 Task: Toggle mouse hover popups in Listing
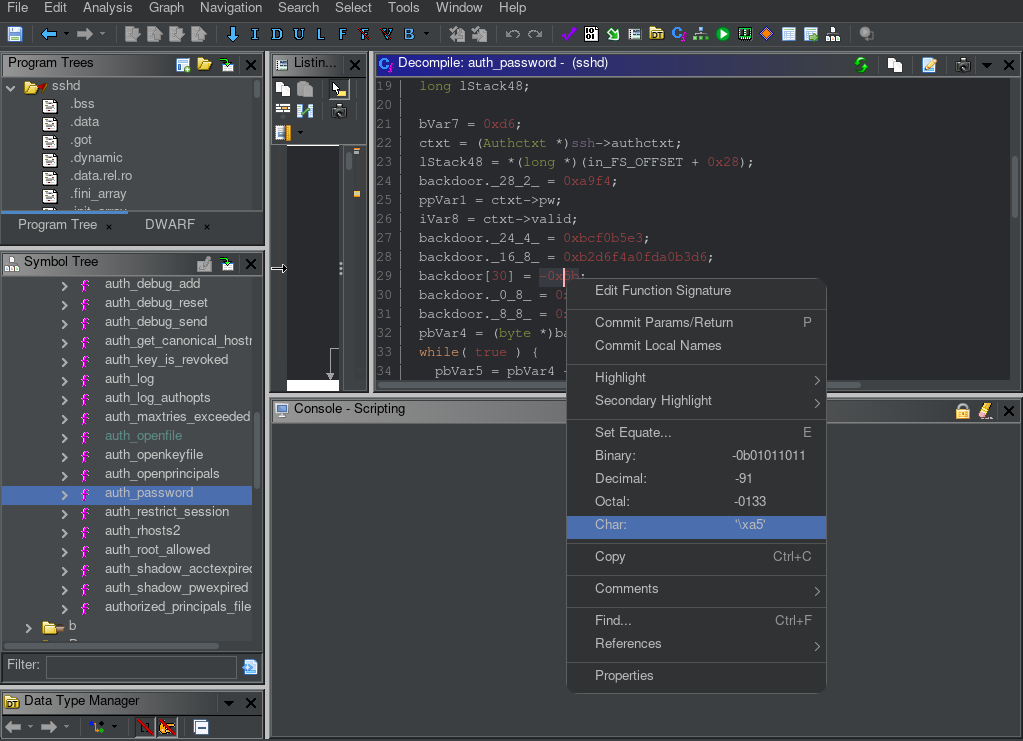(x=339, y=89)
